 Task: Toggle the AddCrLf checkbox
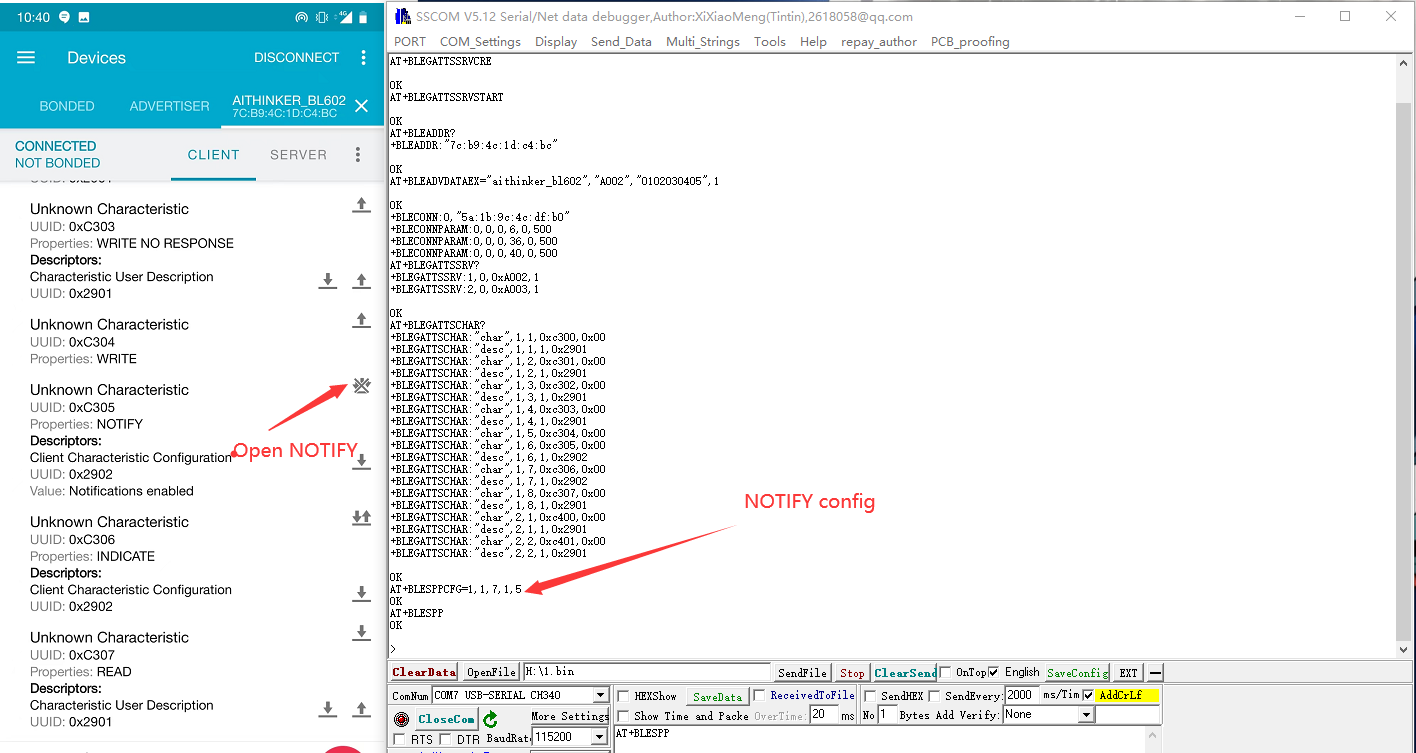[1088, 696]
